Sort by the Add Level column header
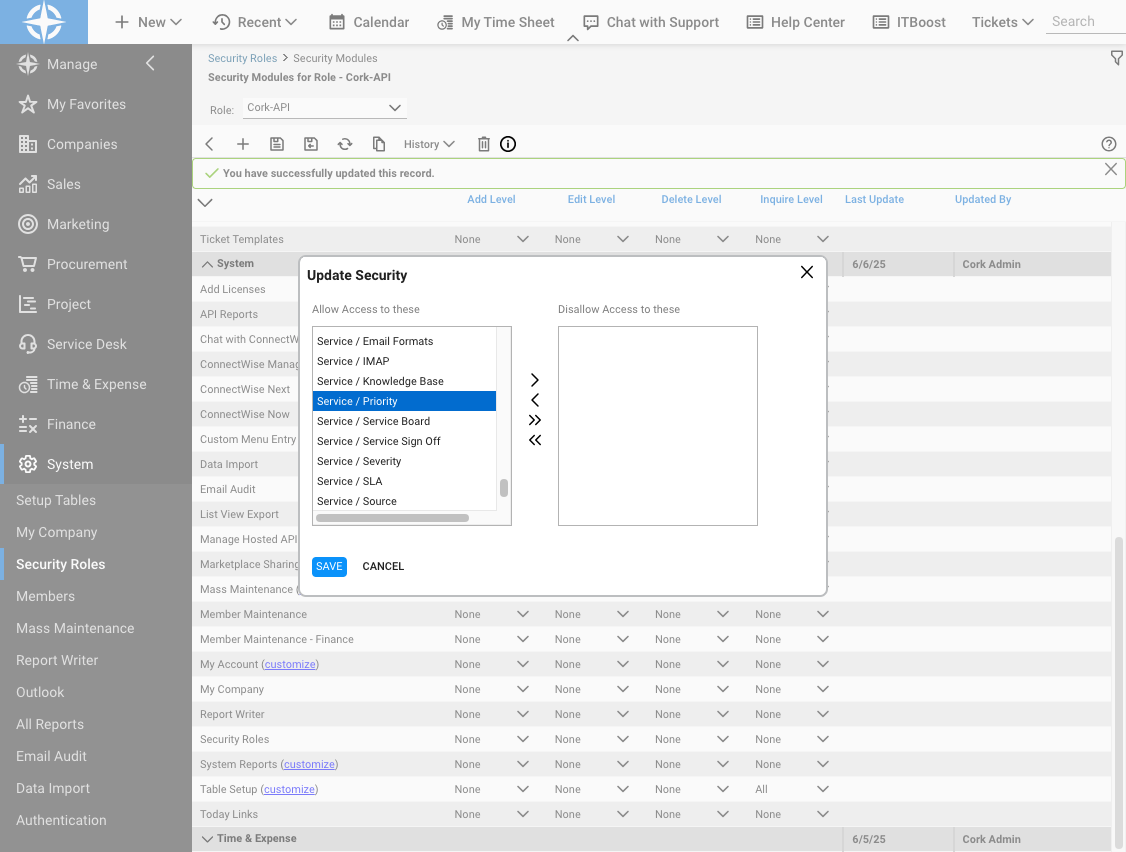 pyautogui.click(x=491, y=200)
